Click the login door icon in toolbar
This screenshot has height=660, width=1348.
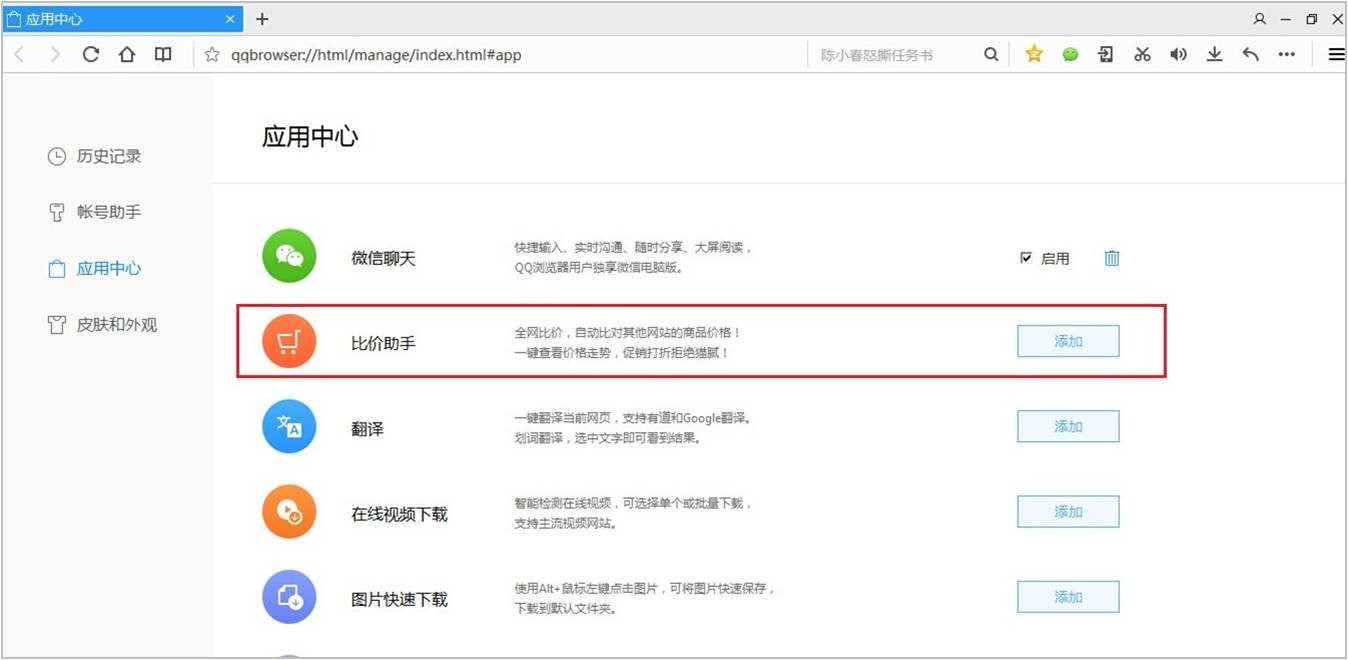[x=1106, y=55]
